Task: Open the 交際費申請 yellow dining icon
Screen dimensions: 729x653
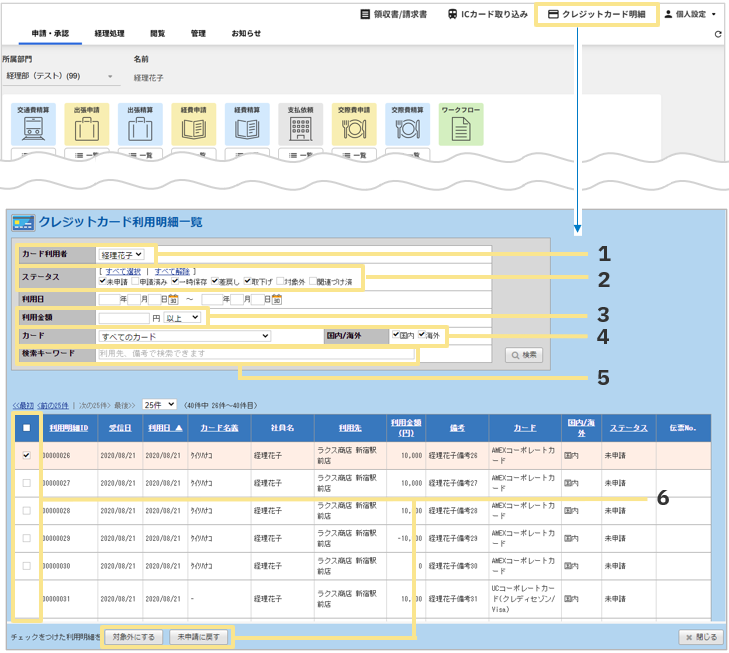Action: pyautogui.click(x=354, y=128)
